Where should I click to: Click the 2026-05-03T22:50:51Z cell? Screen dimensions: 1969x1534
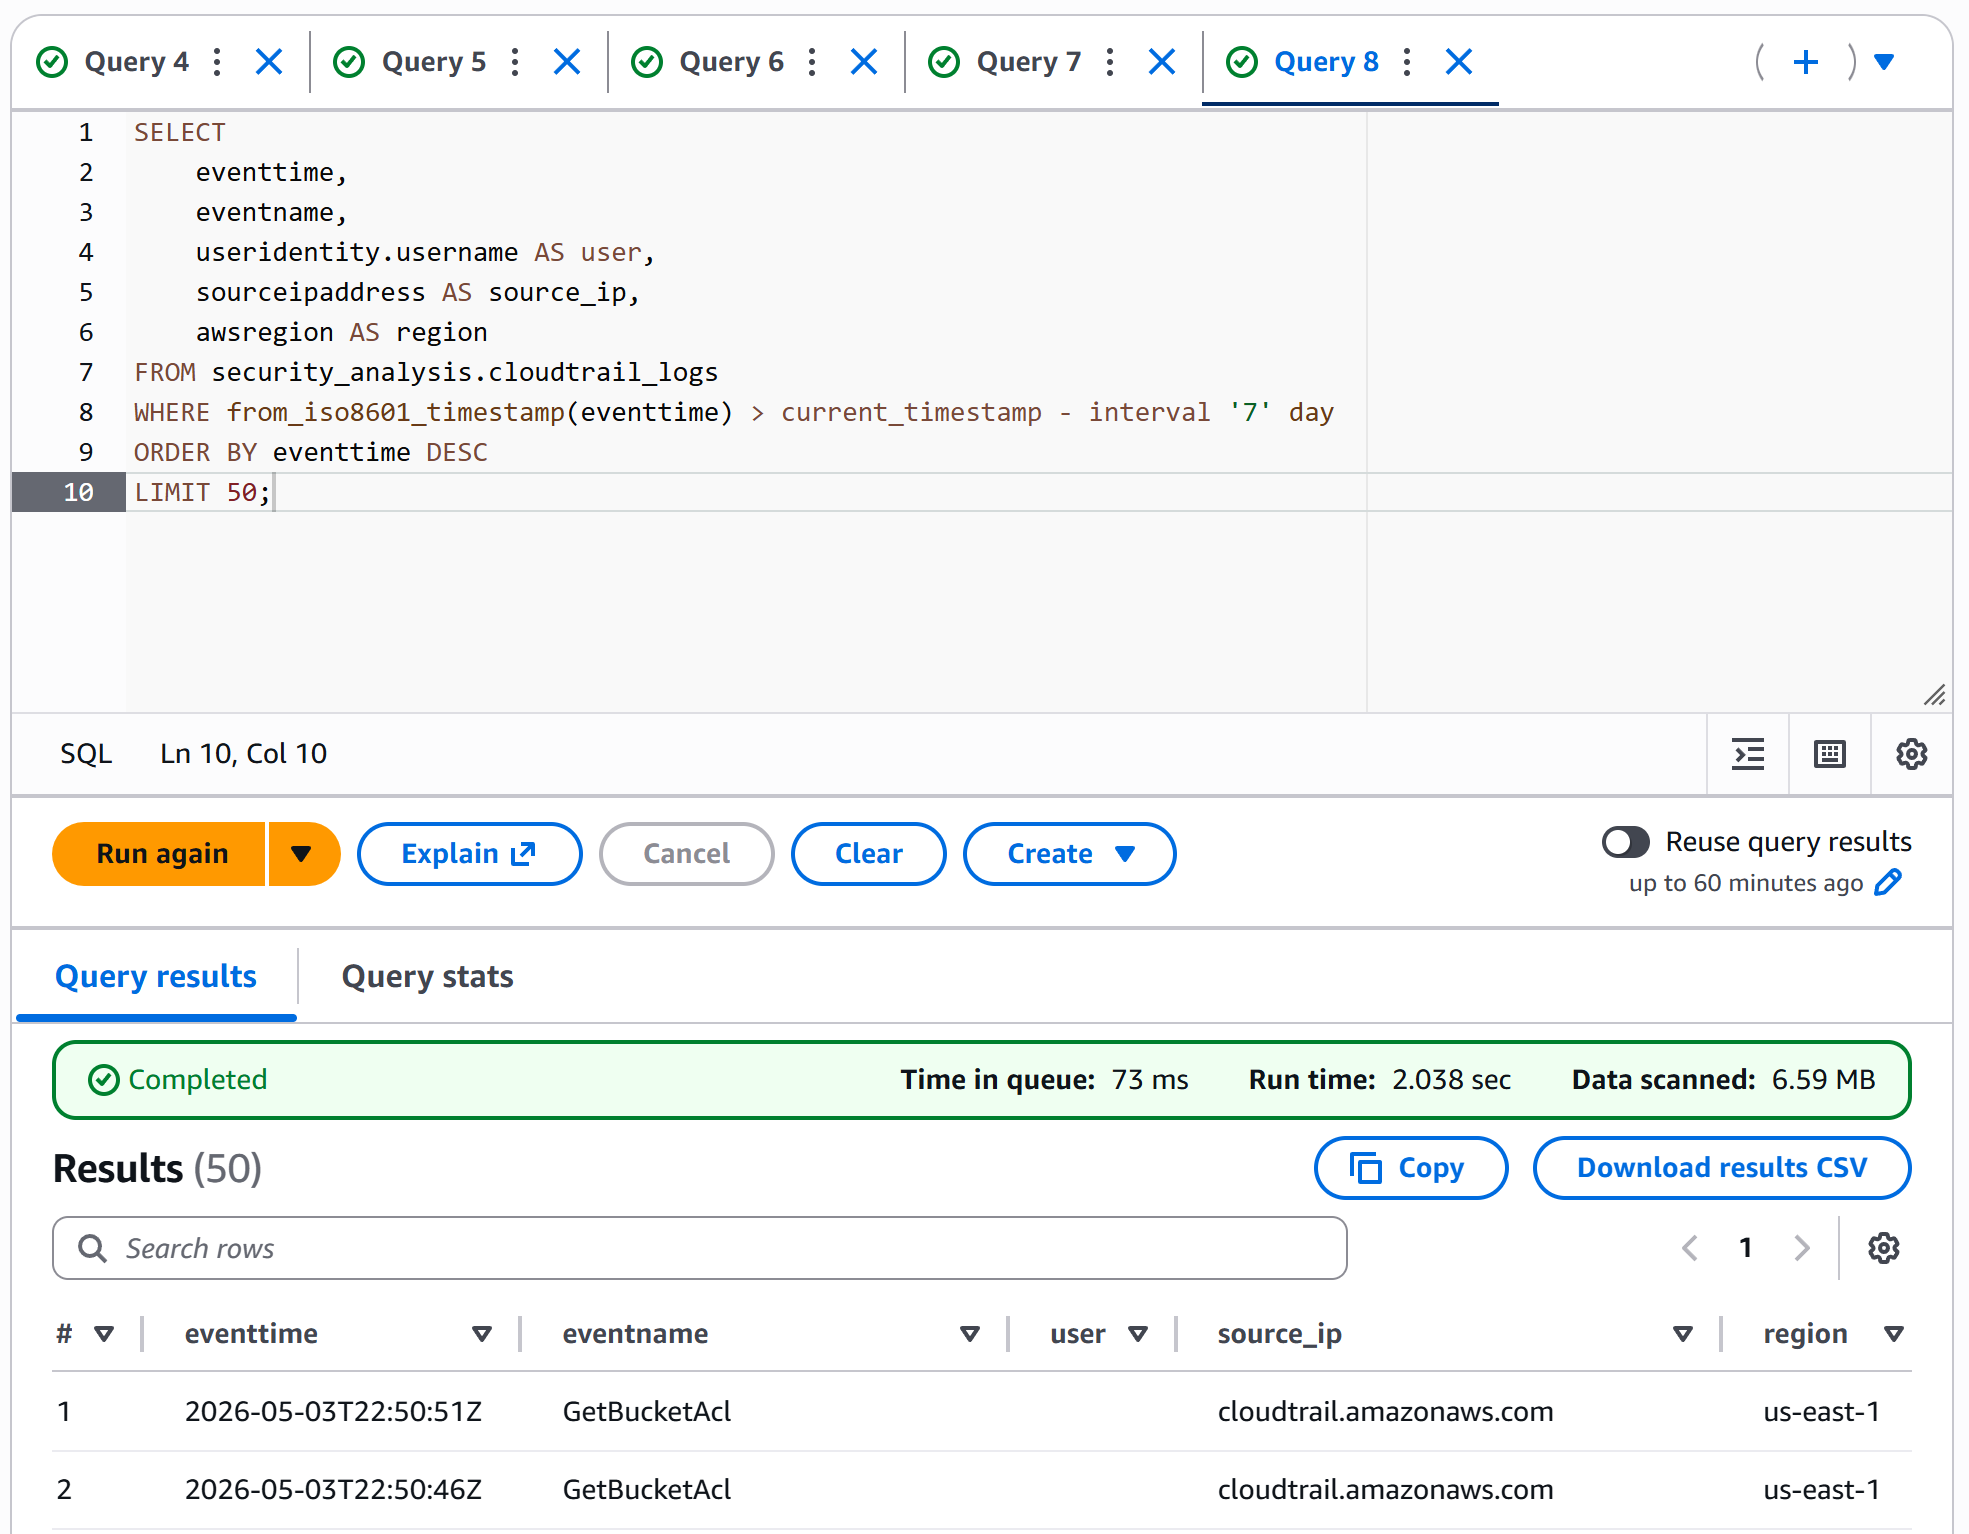click(333, 1412)
